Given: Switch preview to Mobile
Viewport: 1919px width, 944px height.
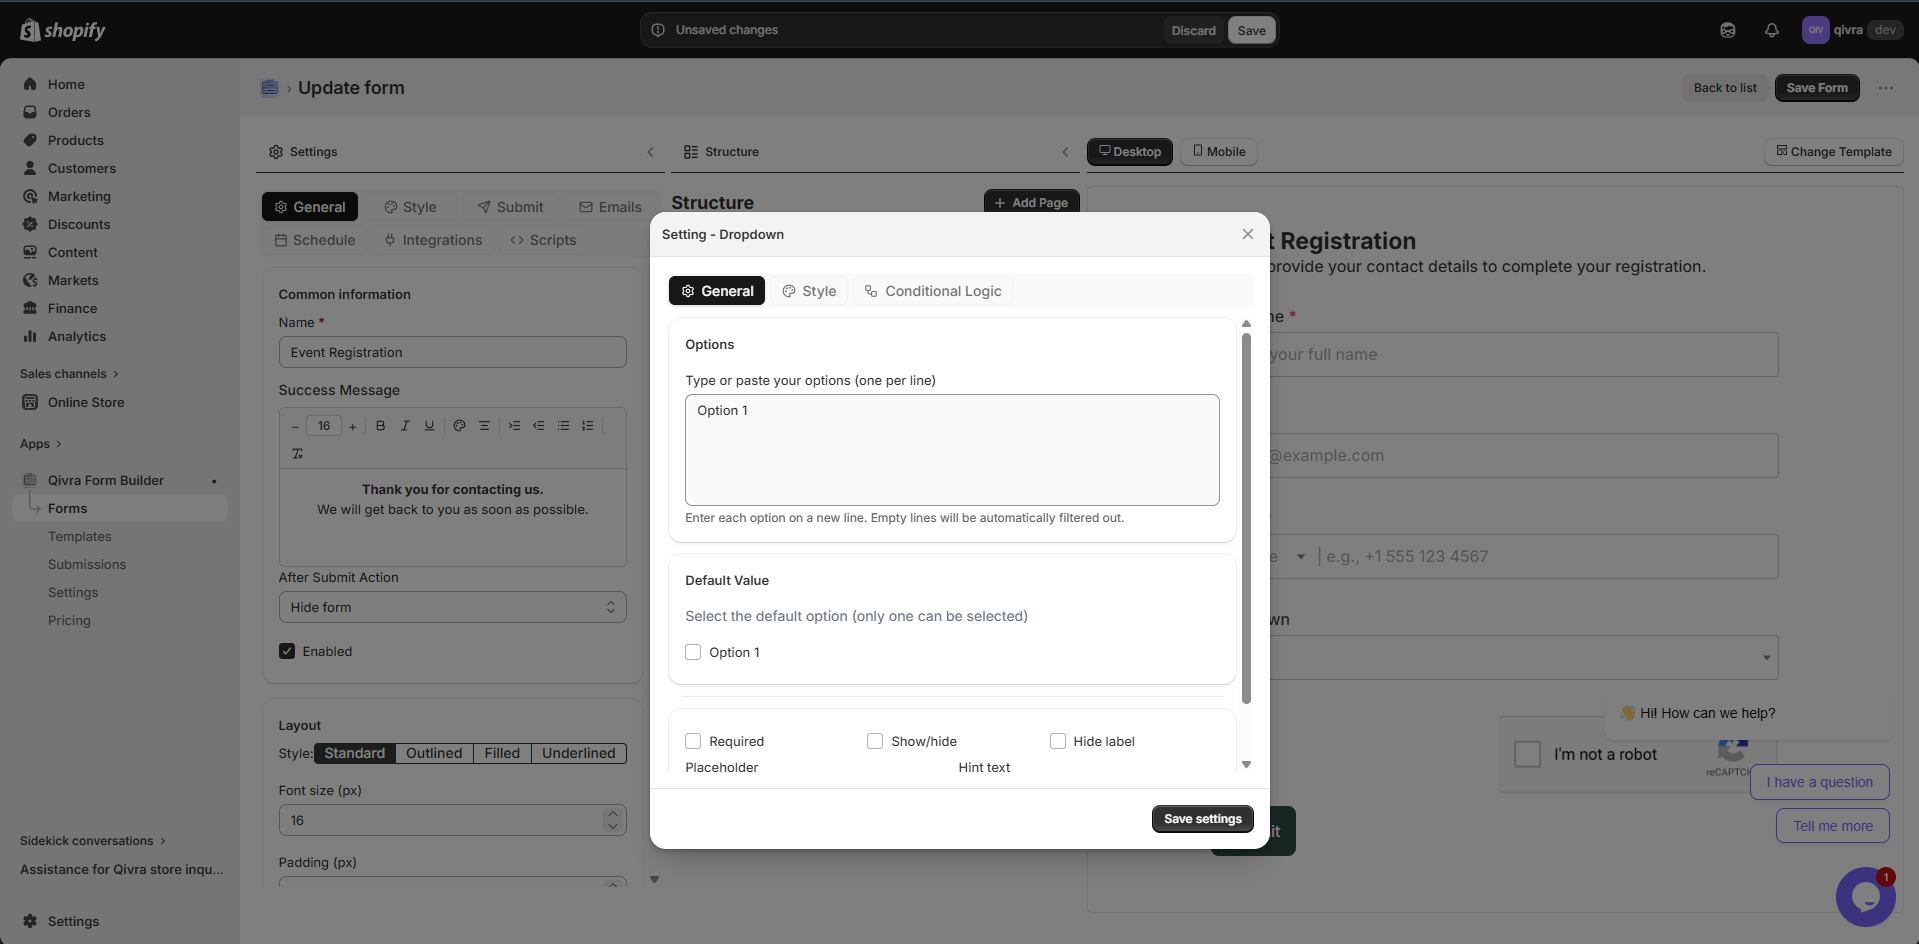Looking at the screenshot, I should click(1219, 151).
